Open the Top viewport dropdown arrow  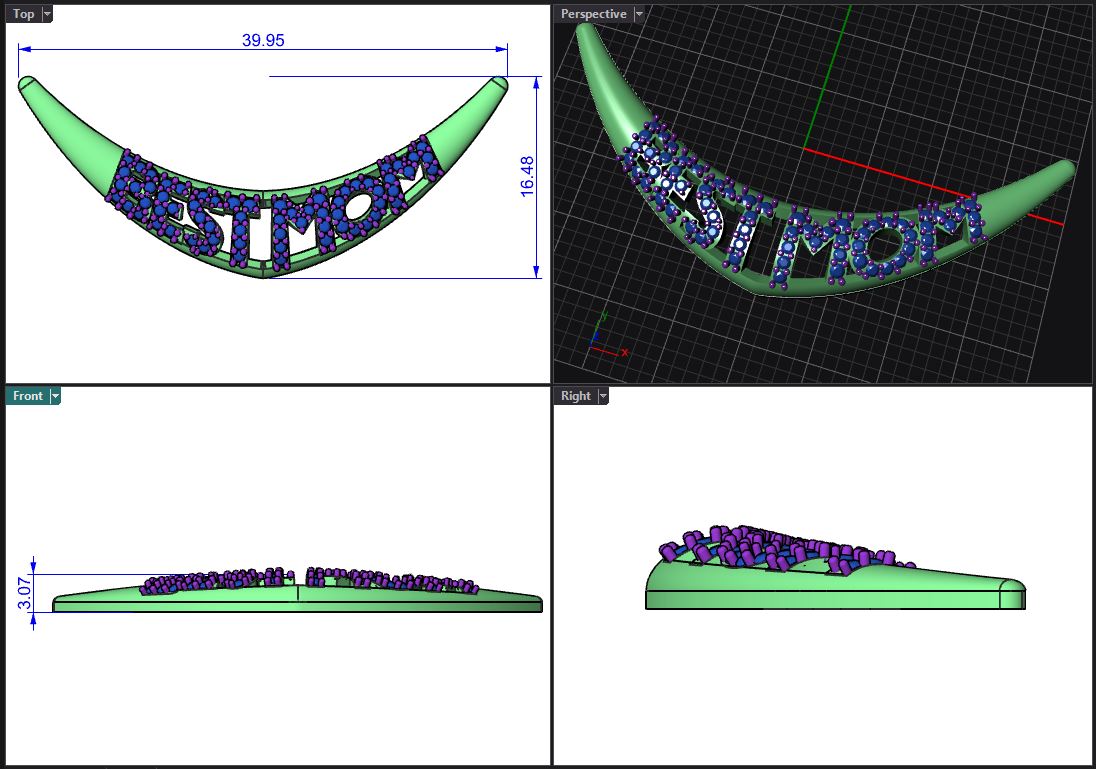pos(48,14)
